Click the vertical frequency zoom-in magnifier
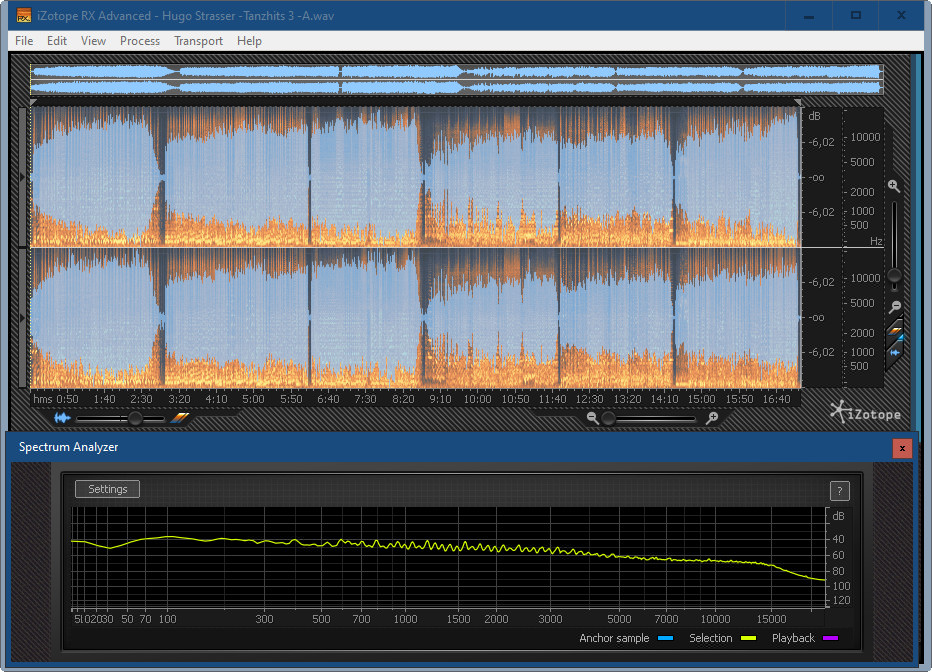 click(894, 186)
